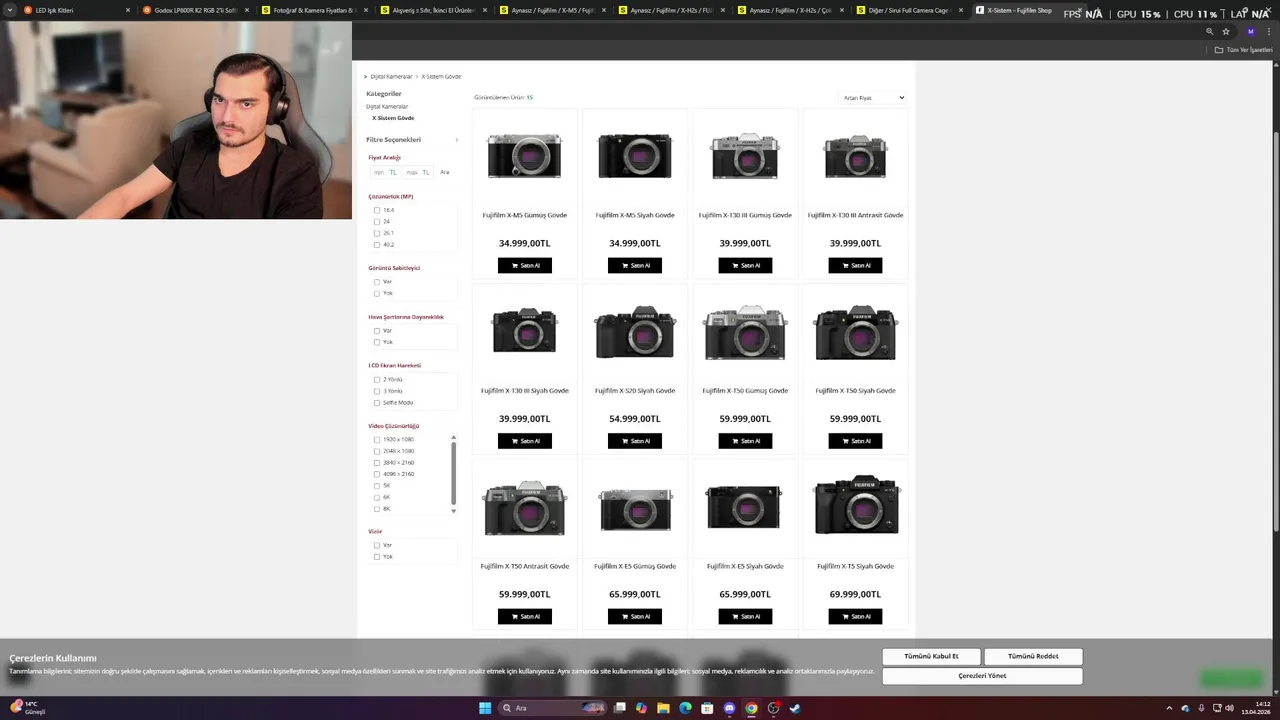1280x720 pixels.
Task: Check the 2 Yönlü LCD filter
Action: click(x=377, y=380)
